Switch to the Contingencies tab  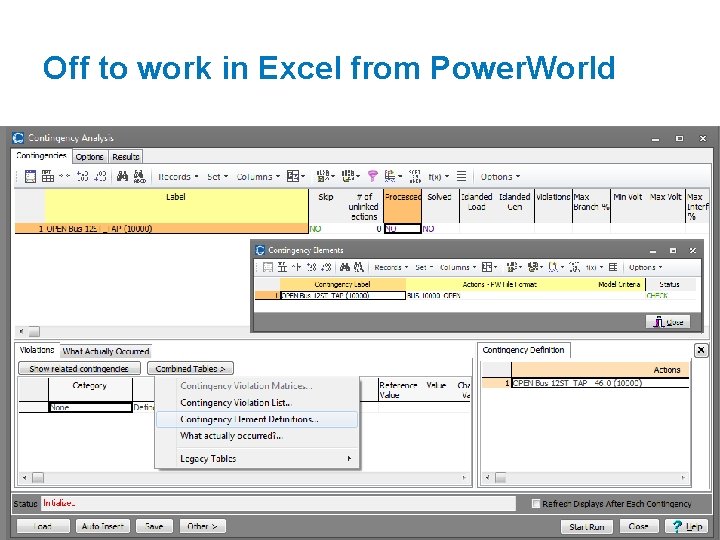pos(41,156)
